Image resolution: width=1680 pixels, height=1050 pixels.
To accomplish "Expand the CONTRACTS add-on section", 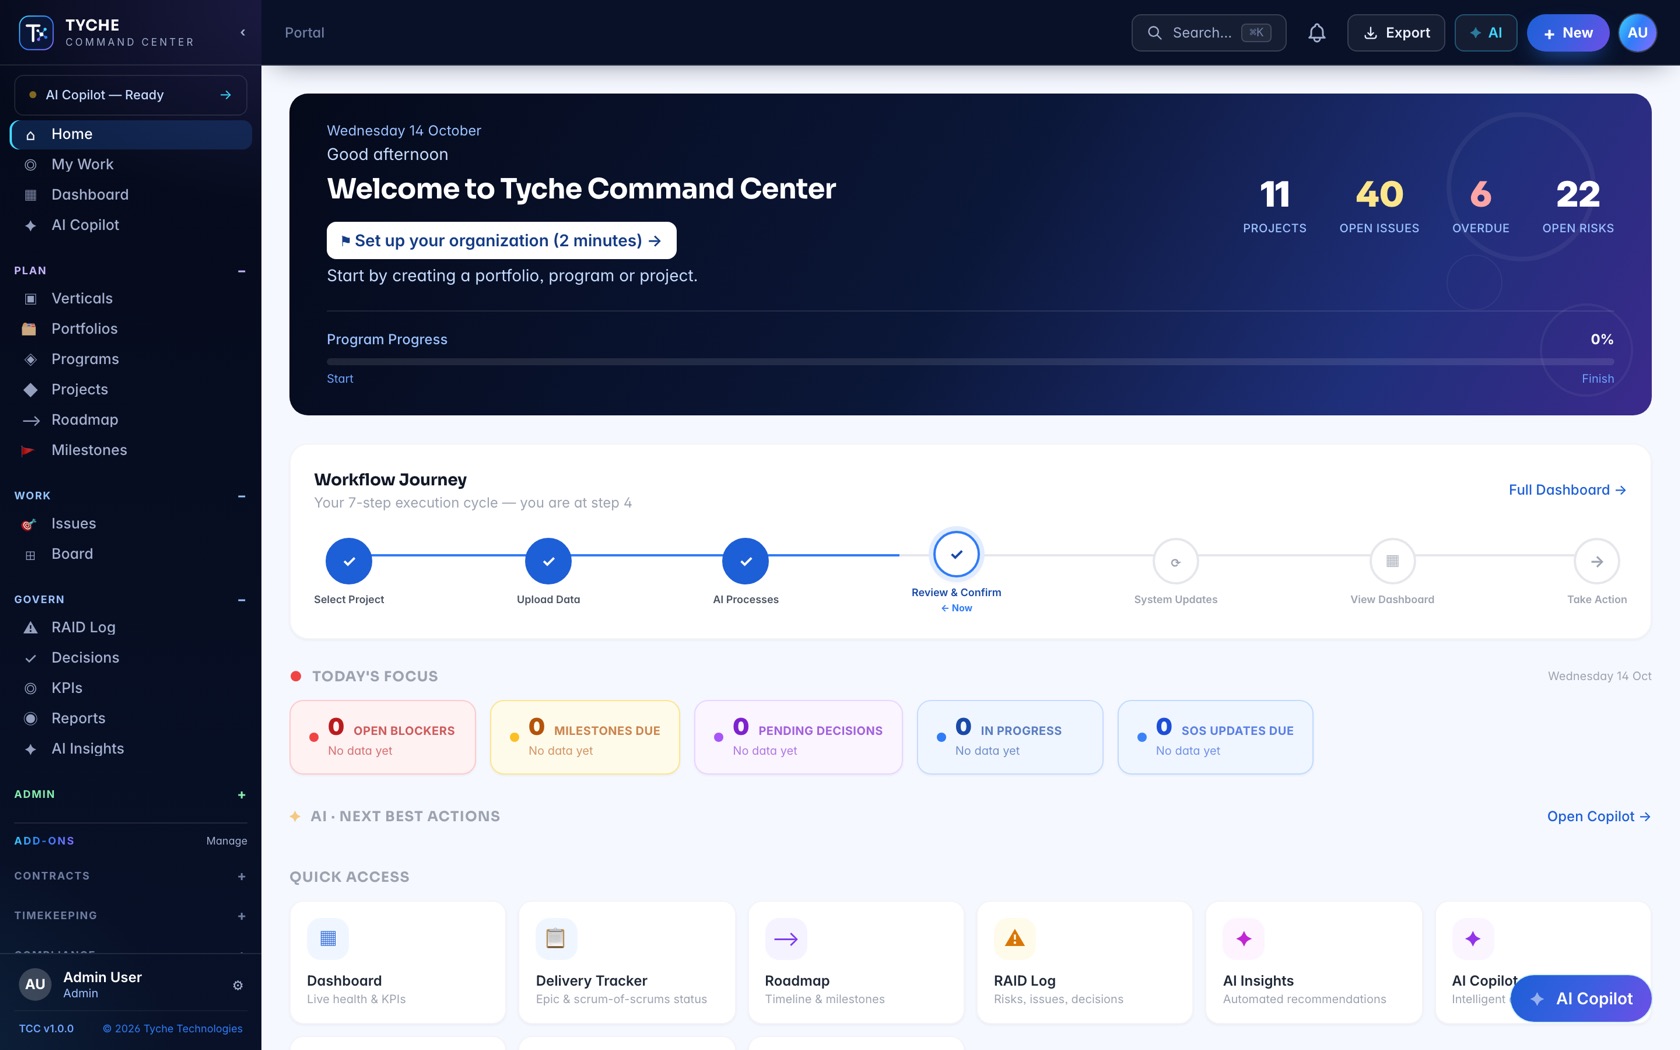I will tap(241, 877).
